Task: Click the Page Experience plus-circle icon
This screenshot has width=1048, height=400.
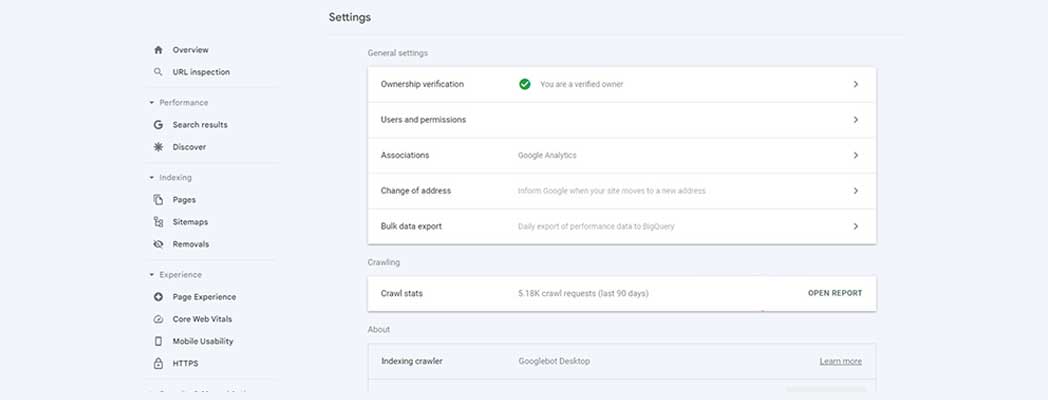Action: tap(158, 297)
